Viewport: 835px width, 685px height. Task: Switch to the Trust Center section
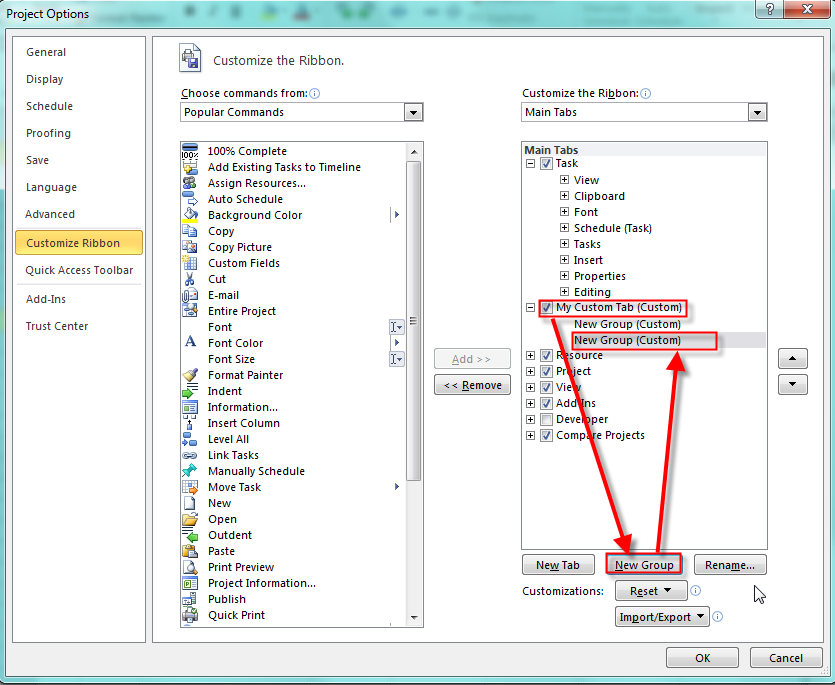57,326
